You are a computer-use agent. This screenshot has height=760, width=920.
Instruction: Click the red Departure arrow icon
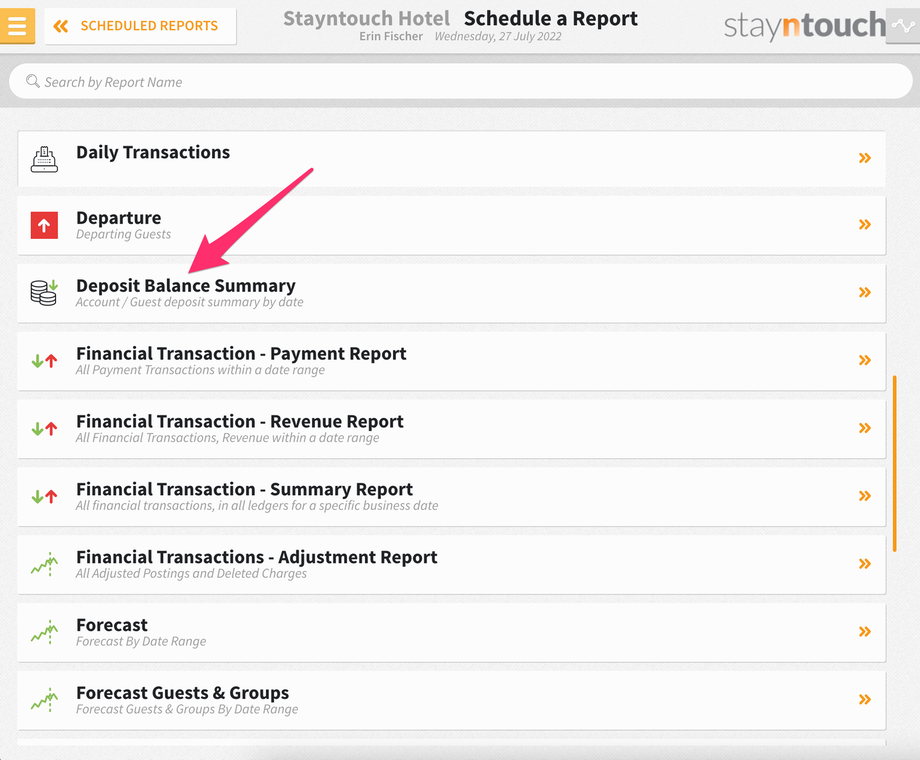(44, 225)
